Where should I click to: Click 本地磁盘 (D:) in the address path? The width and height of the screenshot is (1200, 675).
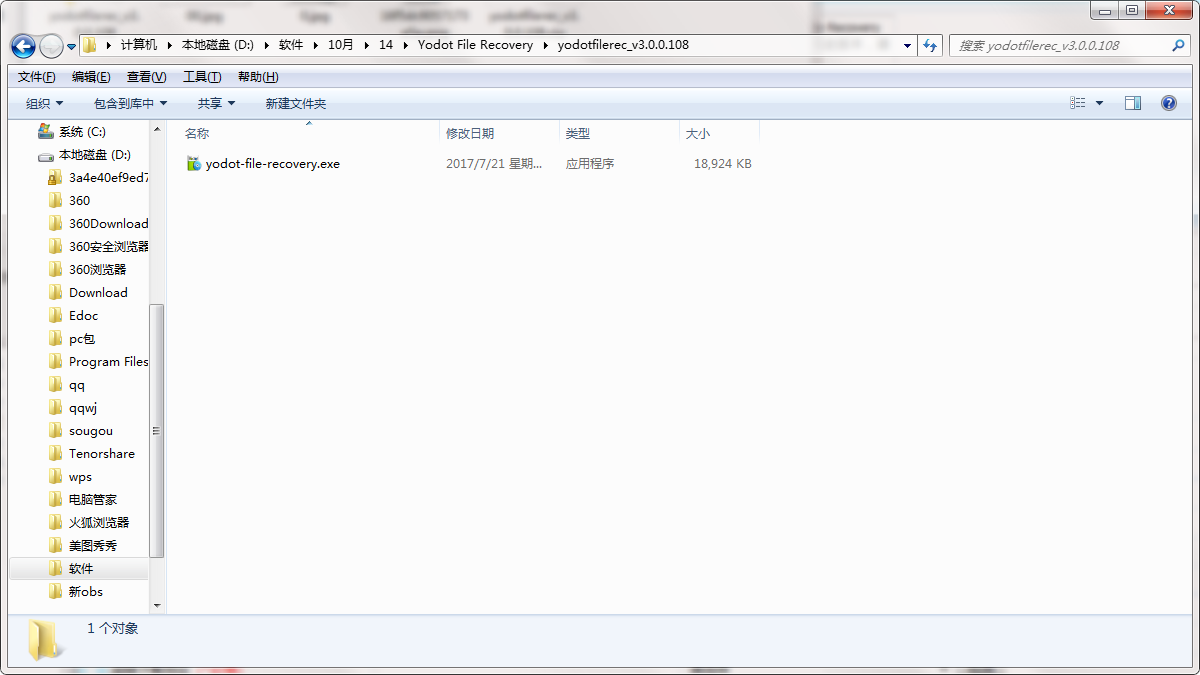click(x=217, y=45)
